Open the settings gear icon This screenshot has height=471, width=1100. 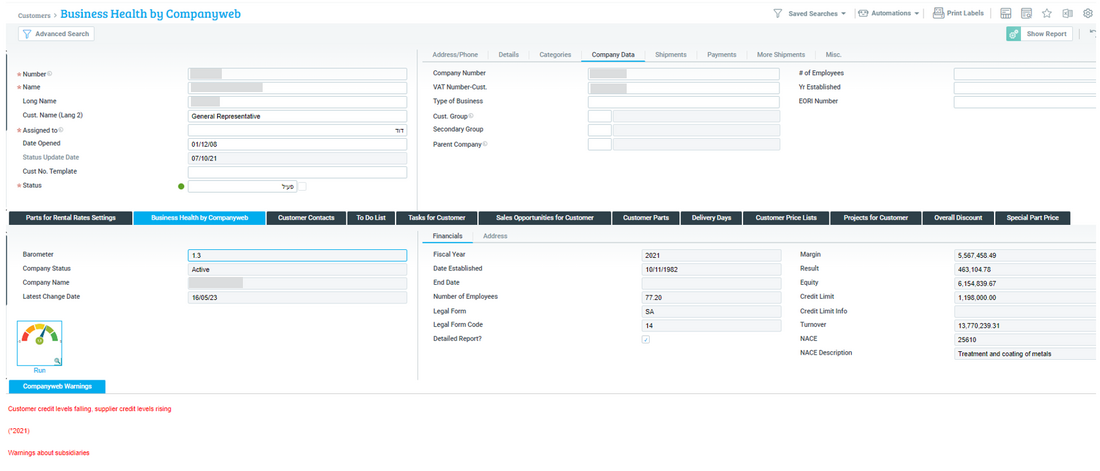tap(1088, 14)
